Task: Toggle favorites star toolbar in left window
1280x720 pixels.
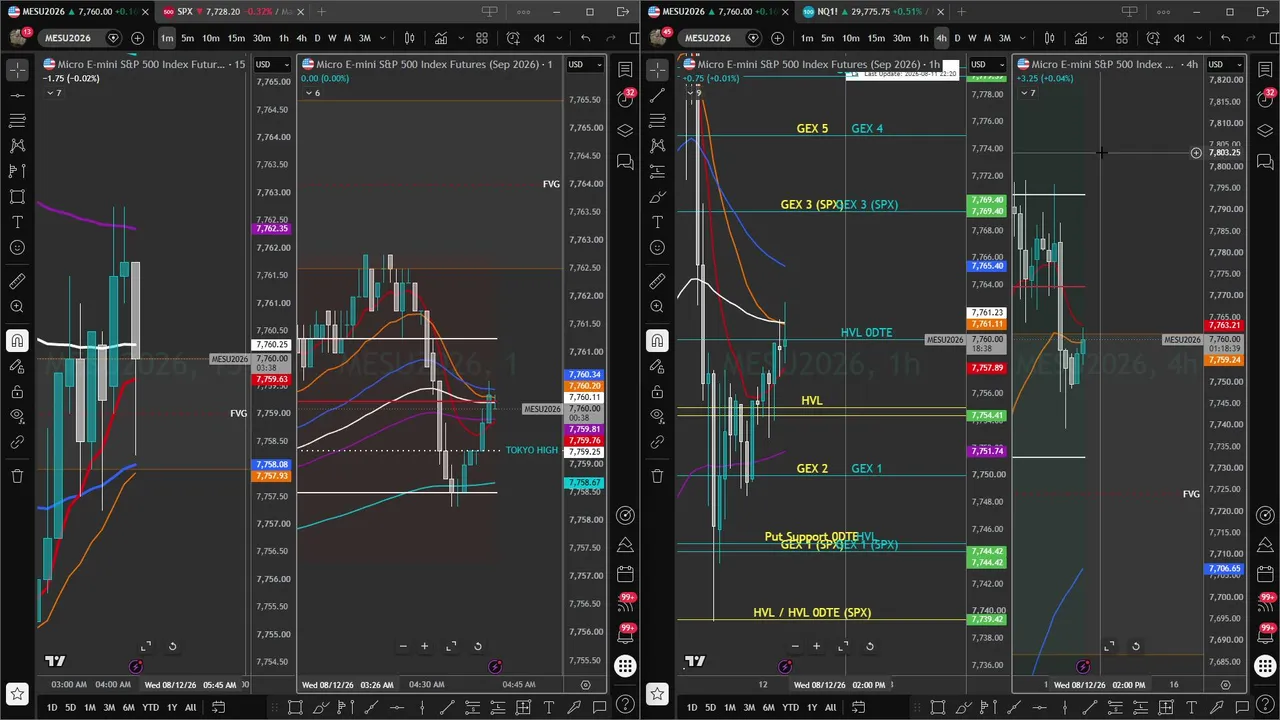Action: tap(17, 692)
